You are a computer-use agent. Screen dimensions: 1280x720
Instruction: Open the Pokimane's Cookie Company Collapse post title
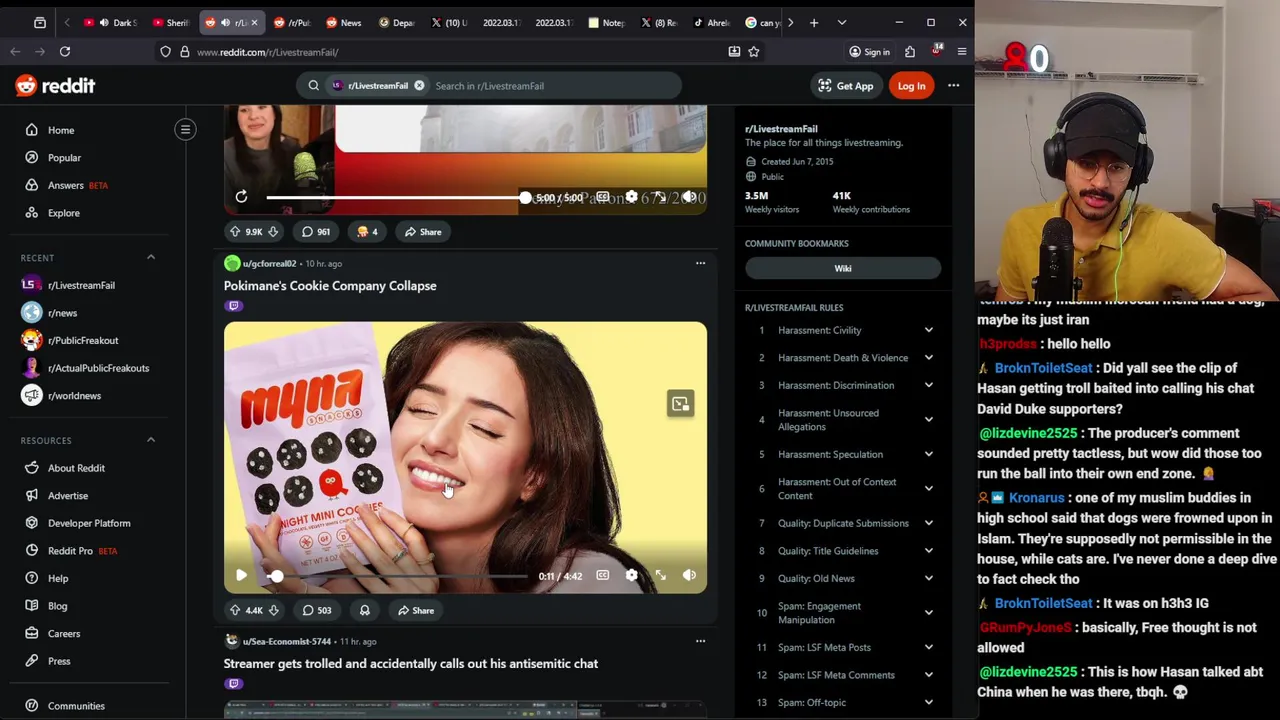coord(330,286)
